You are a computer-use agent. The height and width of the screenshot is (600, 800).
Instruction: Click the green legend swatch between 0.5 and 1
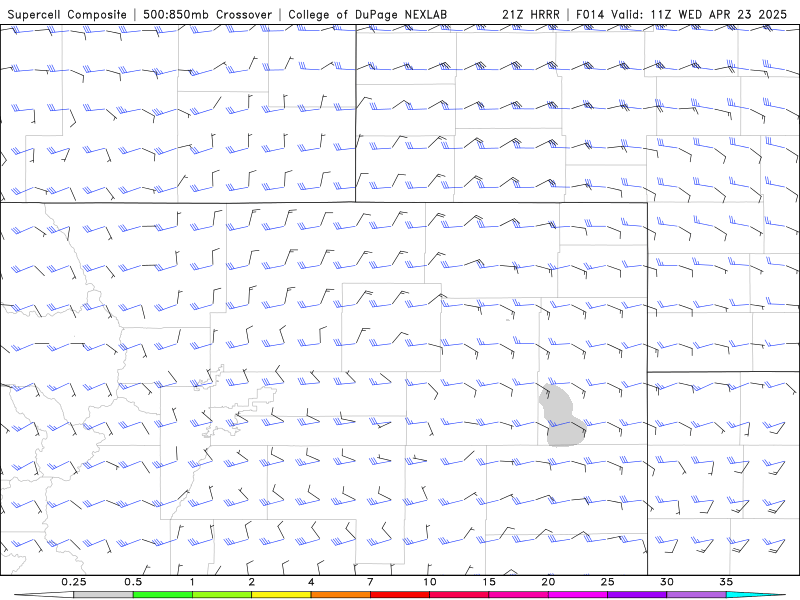(163, 595)
